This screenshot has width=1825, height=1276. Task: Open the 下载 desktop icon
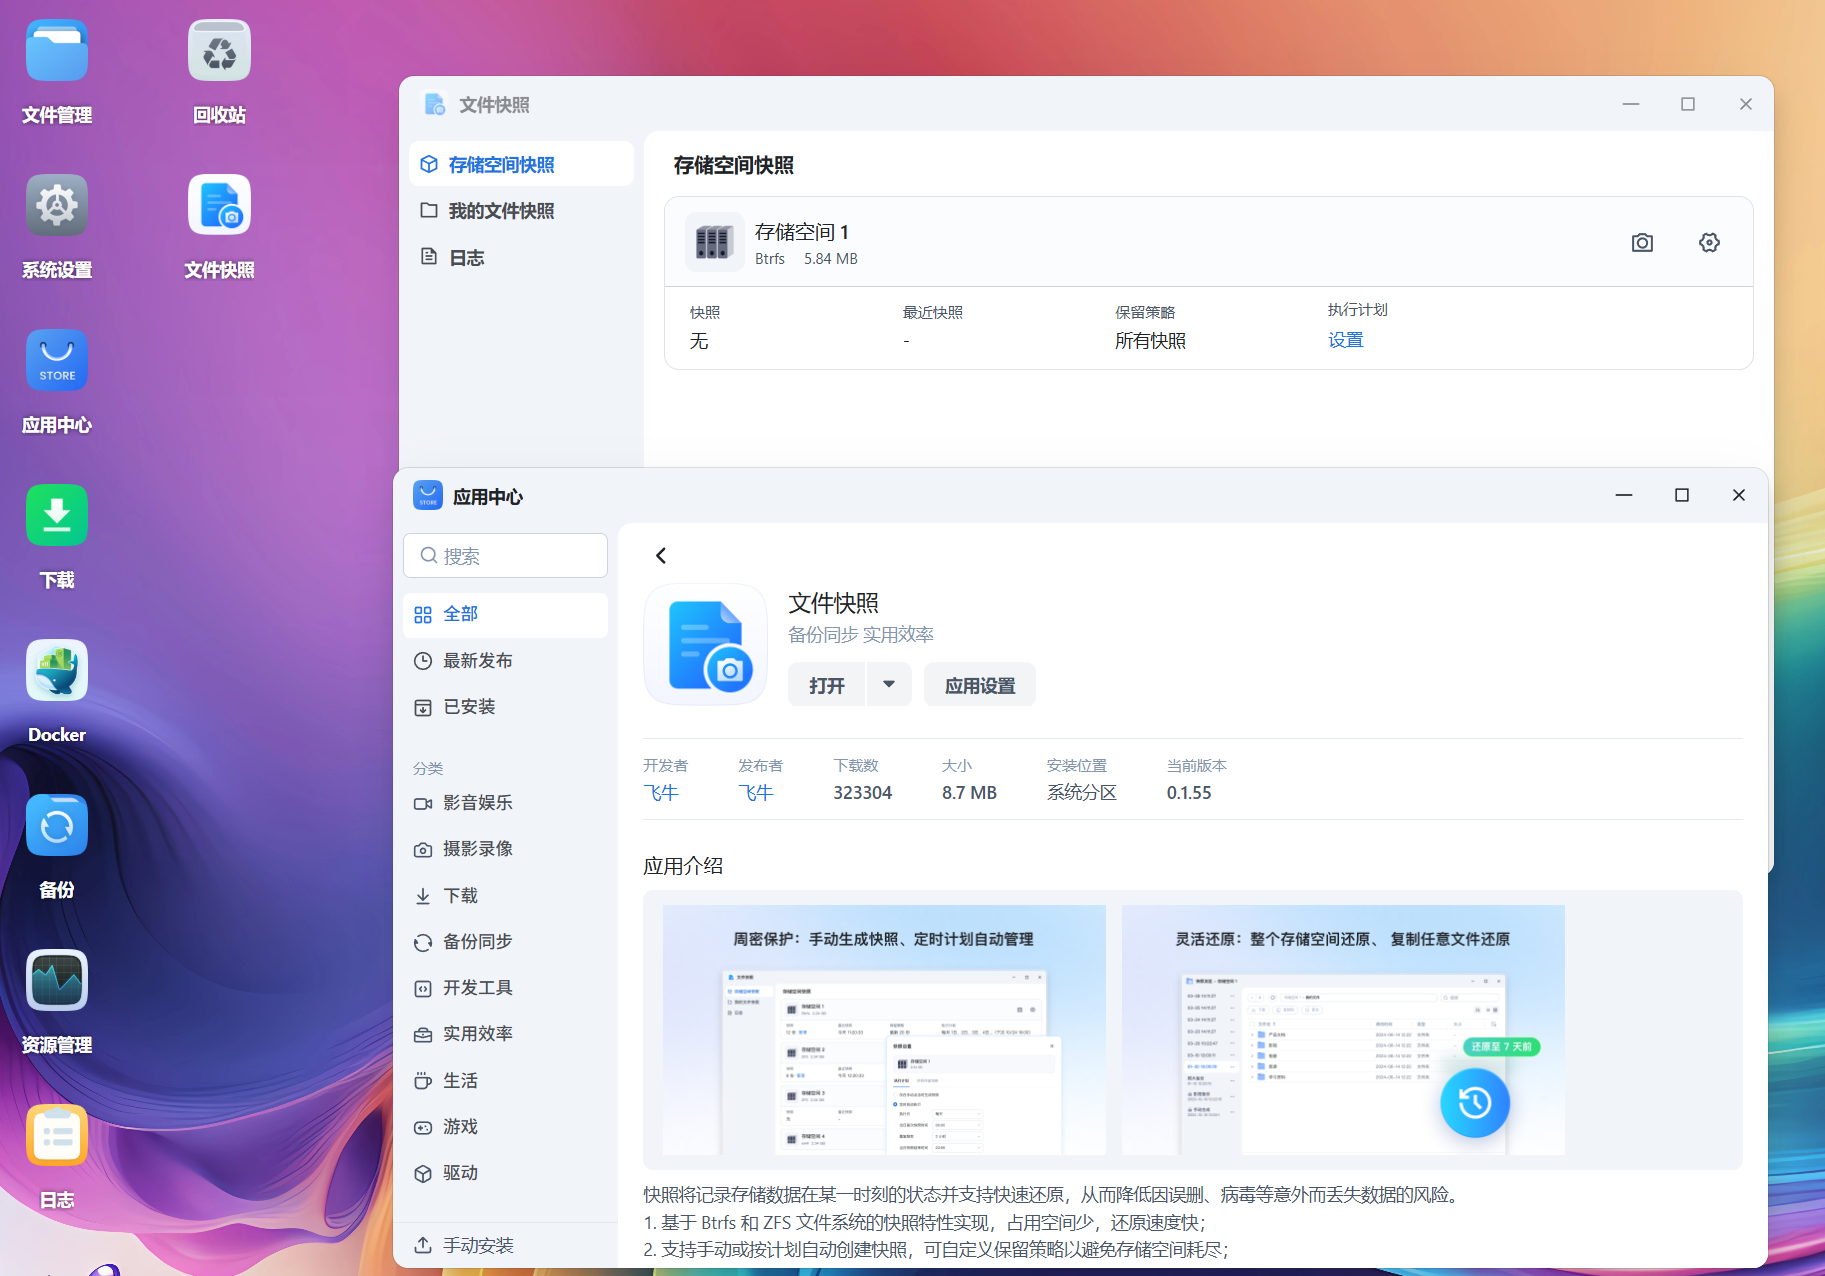[57, 516]
